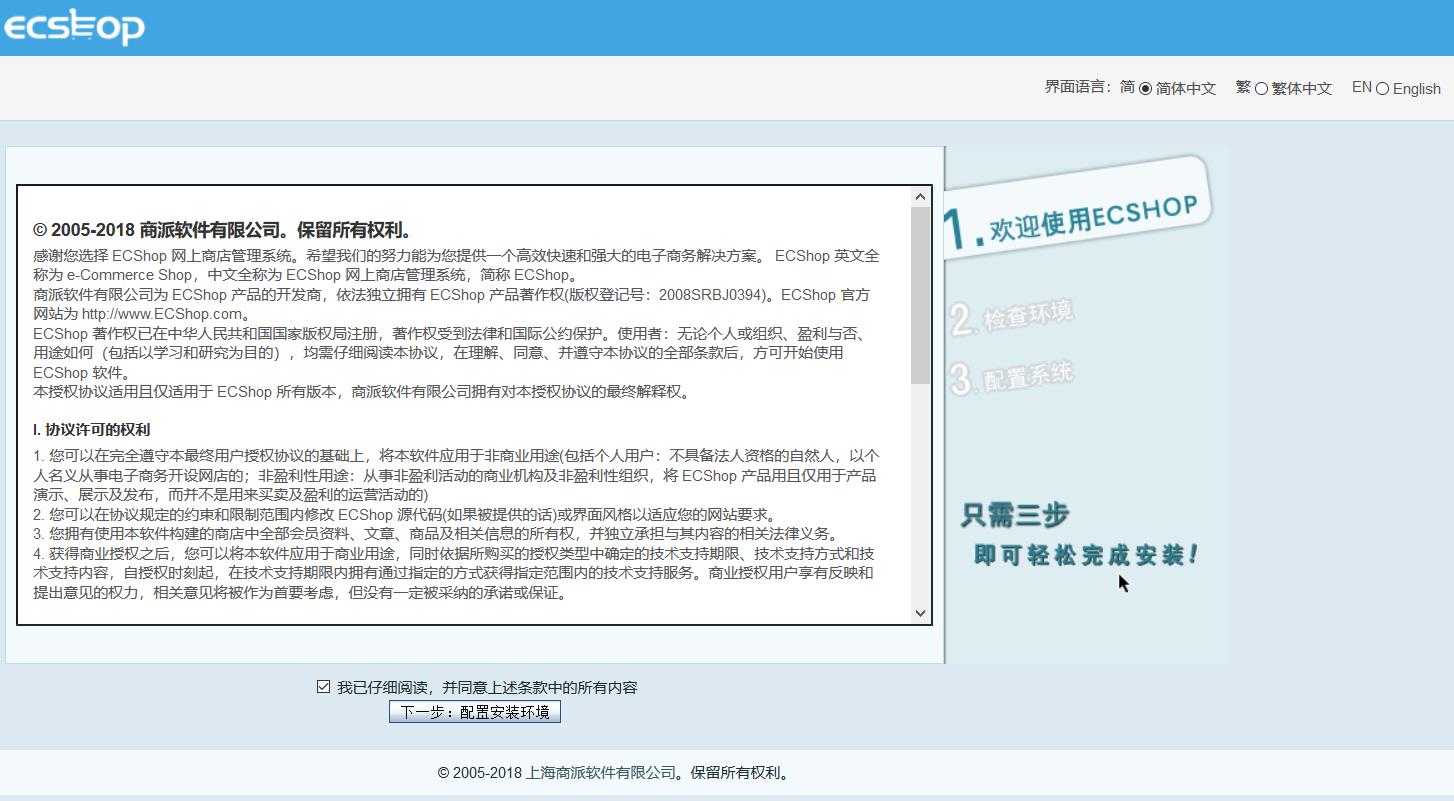Select 繁体中文 interface language radio
This screenshot has height=801, width=1454.
[x=1261, y=89]
